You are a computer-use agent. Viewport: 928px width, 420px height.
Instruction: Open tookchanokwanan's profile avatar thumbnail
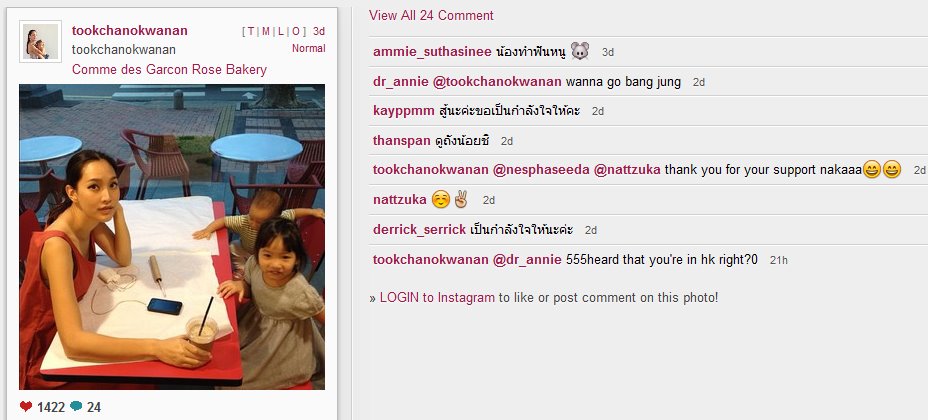[40, 41]
